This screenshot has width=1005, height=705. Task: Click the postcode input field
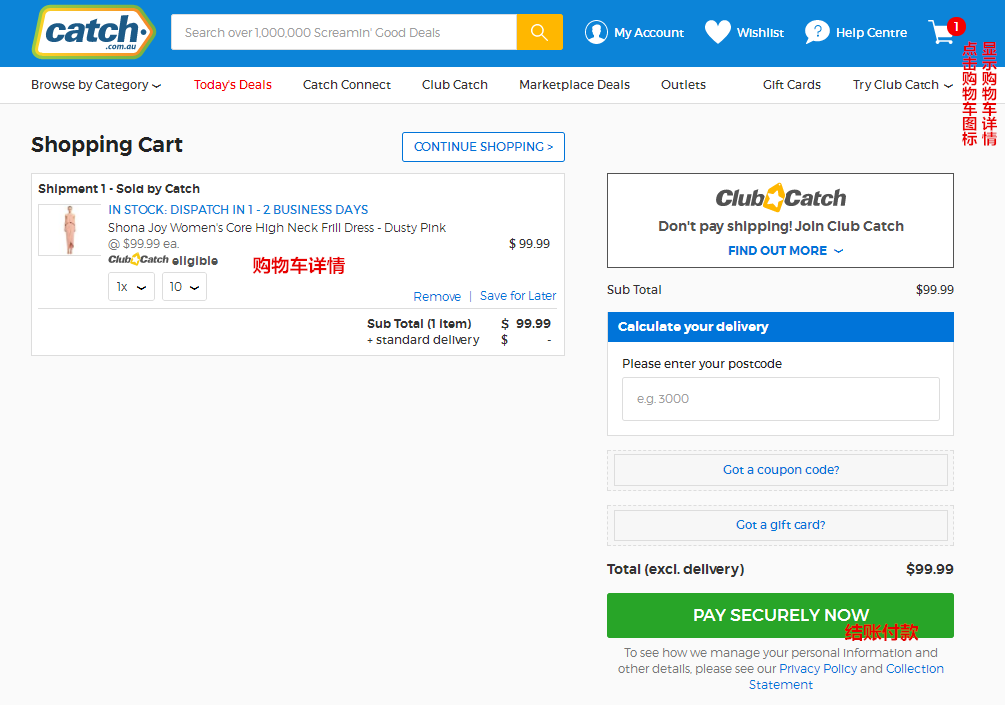pyautogui.click(x=781, y=399)
